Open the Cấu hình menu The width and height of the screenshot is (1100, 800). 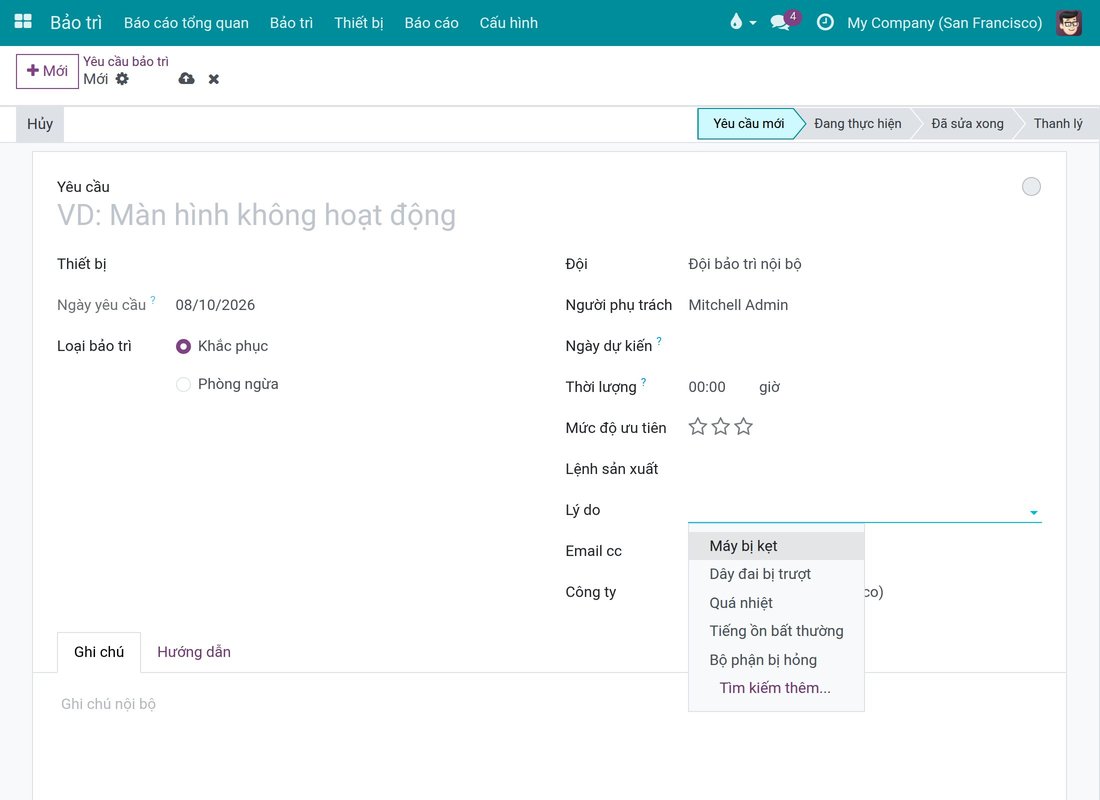click(509, 22)
